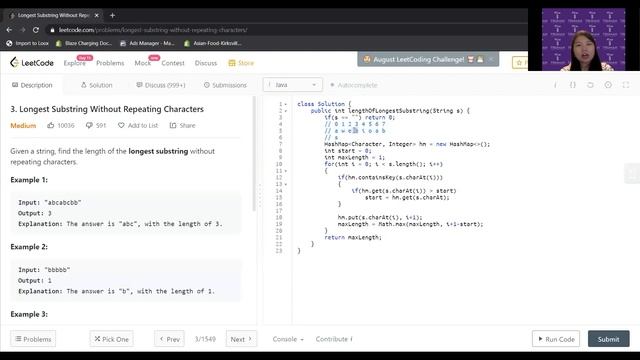Enter fullscreen with the expand icon
The width and height of the screenshot is (640, 360).
click(626, 85)
